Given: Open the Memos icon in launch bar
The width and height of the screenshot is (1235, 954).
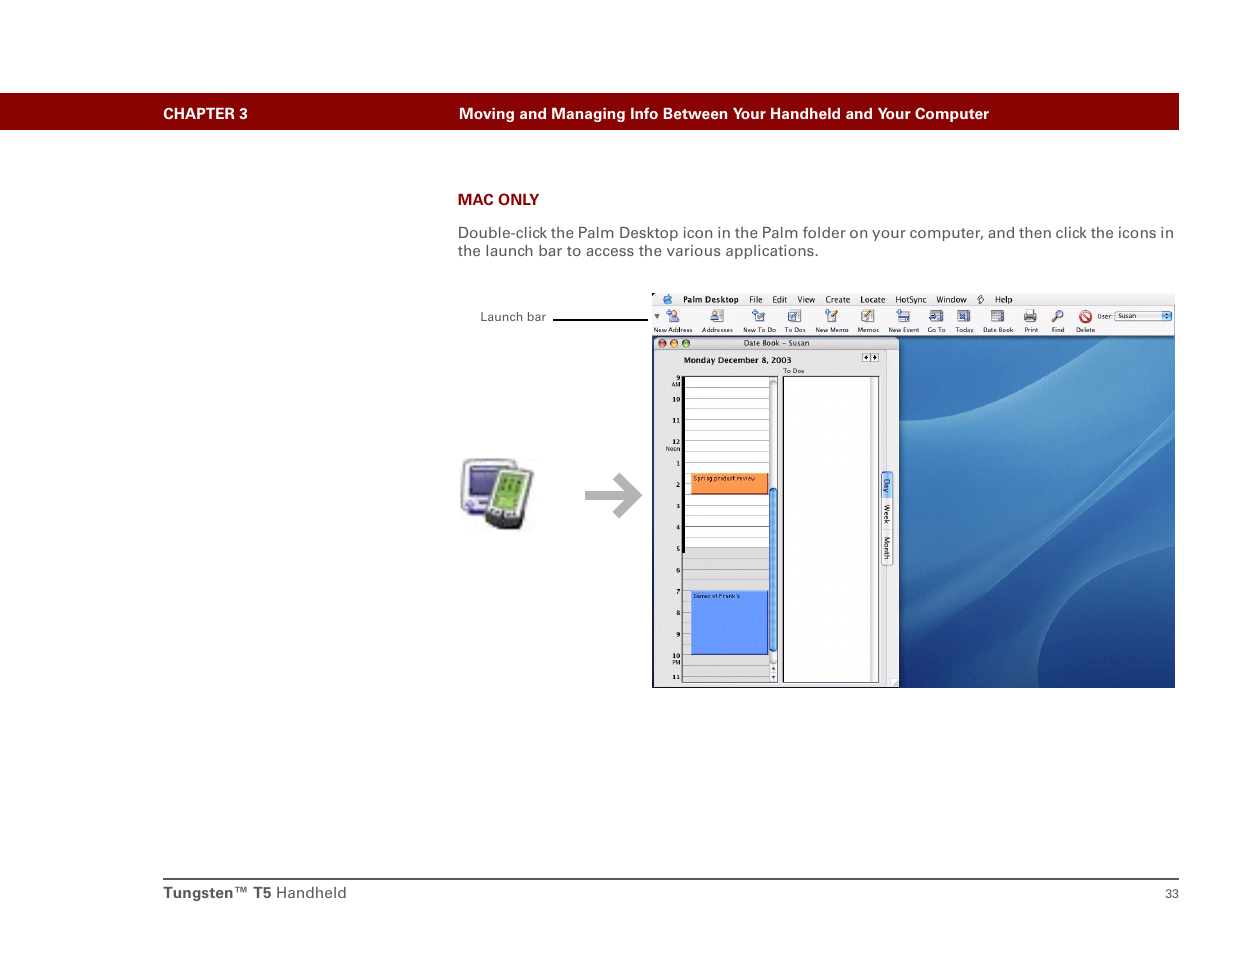Looking at the screenshot, I should [x=868, y=316].
